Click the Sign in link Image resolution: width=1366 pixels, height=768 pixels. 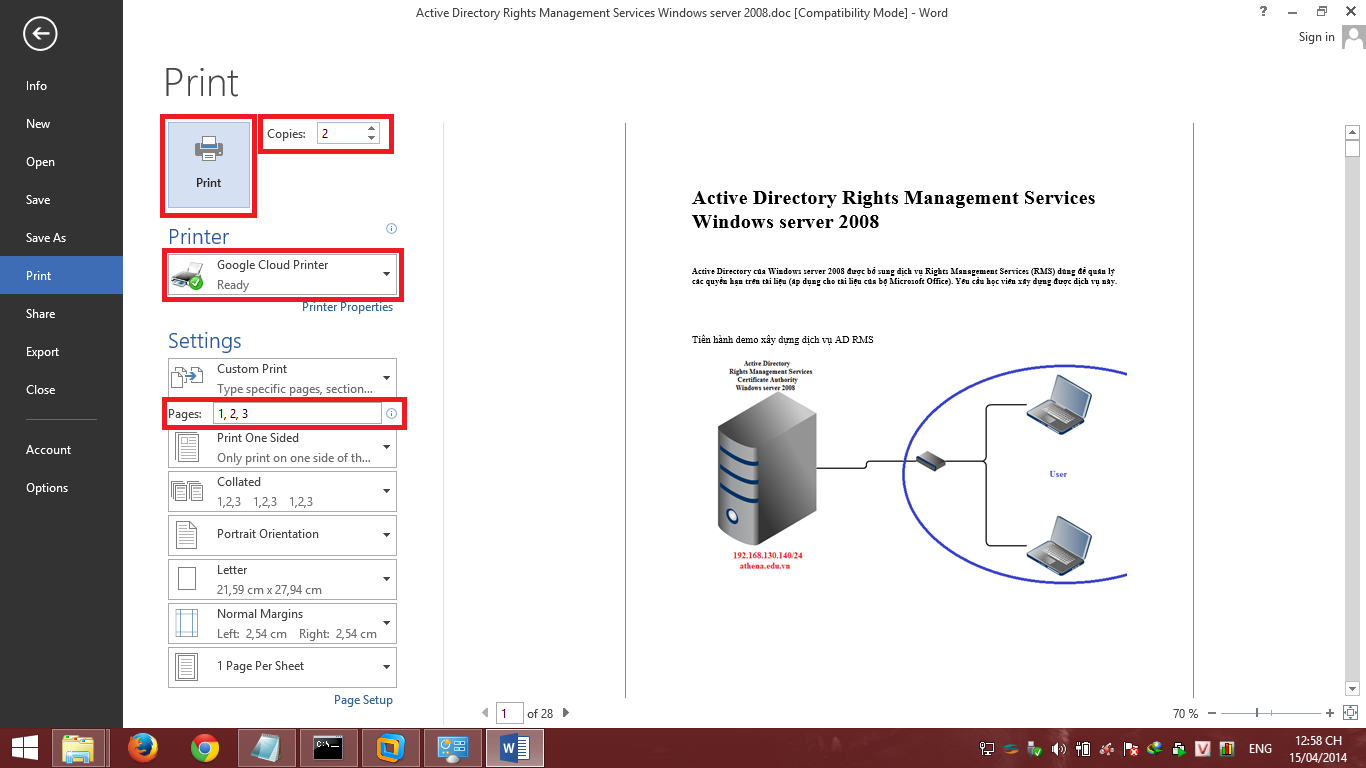(x=1316, y=37)
